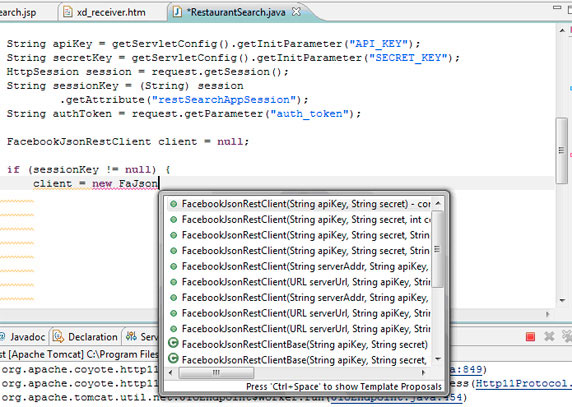Screen dimensions: 572x407
Task: Terminate the running server with red stop
Action: 530,337
